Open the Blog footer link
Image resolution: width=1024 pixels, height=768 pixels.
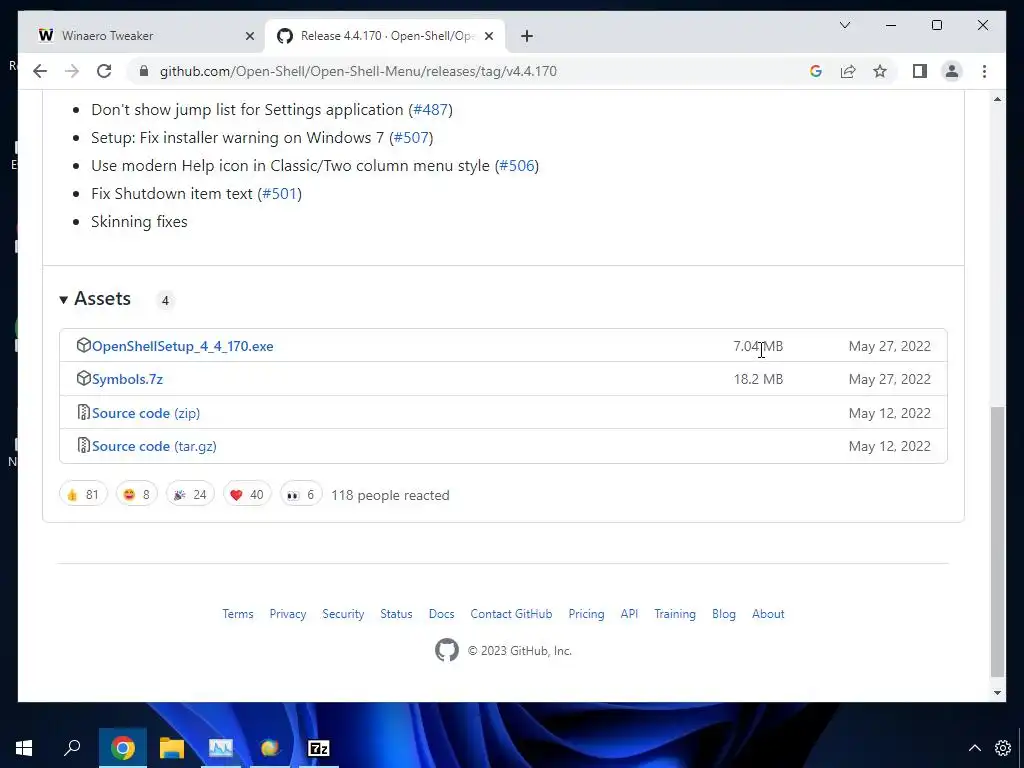click(x=724, y=614)
